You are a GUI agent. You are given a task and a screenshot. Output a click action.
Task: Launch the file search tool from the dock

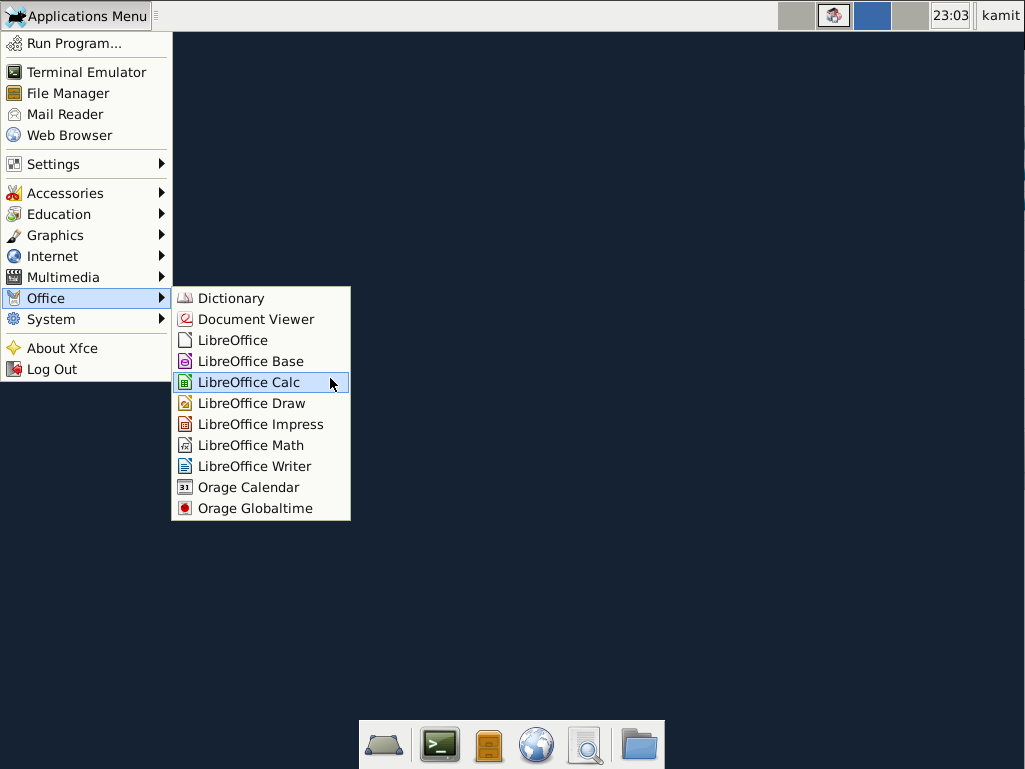click(585, 744)
